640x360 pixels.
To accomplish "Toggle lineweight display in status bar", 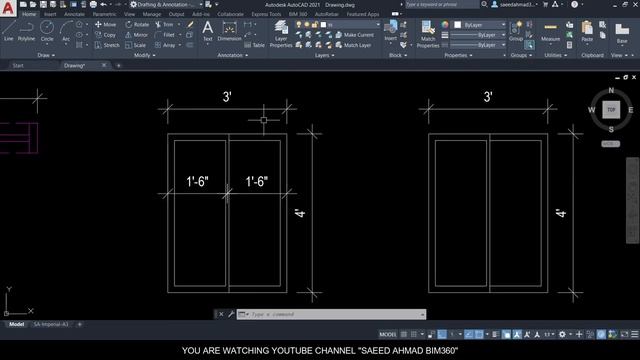I will pos(496,334).
